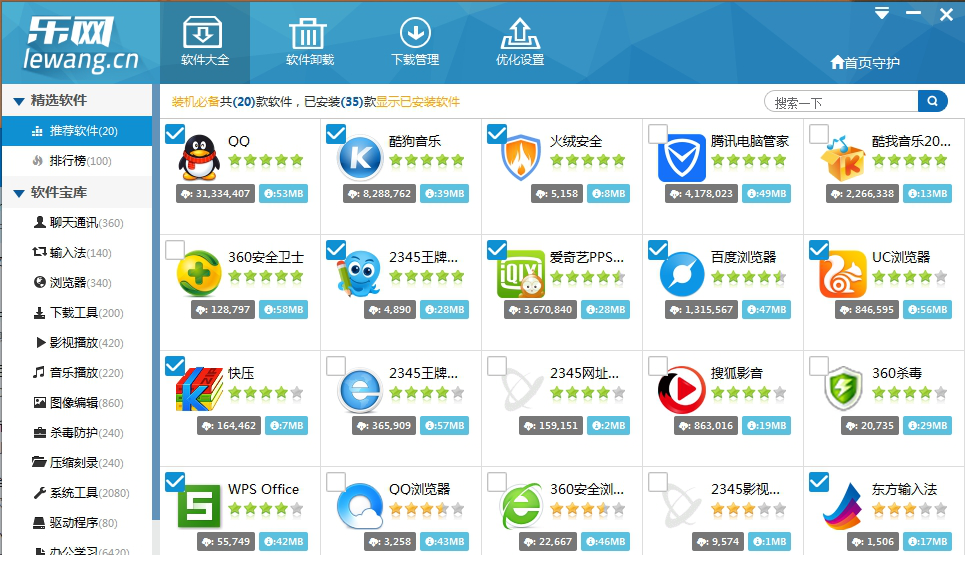Click the 360安全卫士 icon

coord(199,274)
